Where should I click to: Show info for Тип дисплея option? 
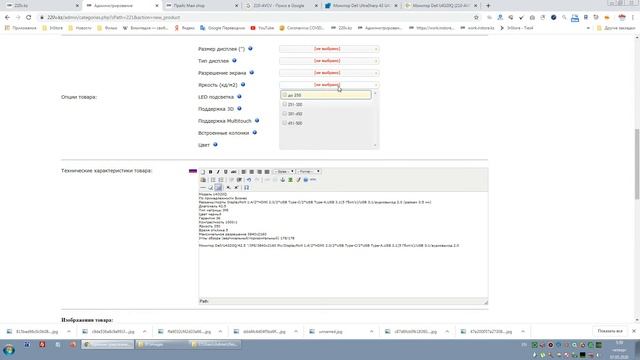tap(234, 60)
